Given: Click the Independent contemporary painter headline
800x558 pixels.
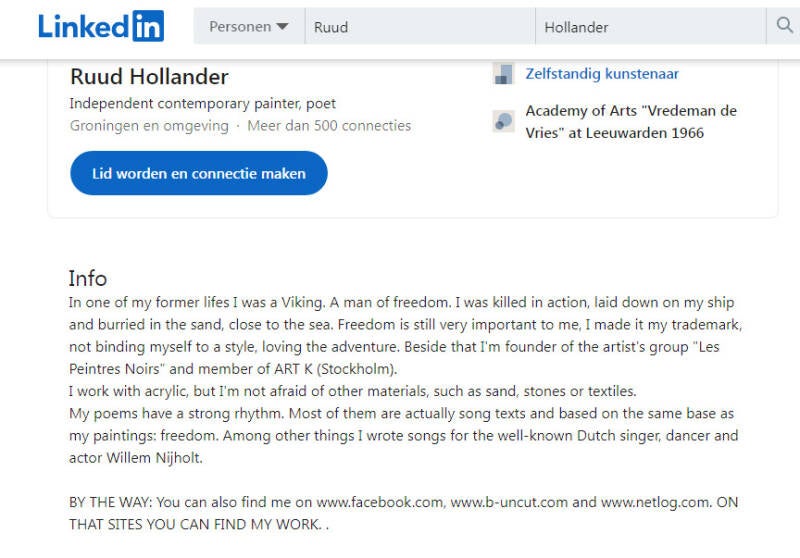Looking at the screenshot, I should (202, 103).
